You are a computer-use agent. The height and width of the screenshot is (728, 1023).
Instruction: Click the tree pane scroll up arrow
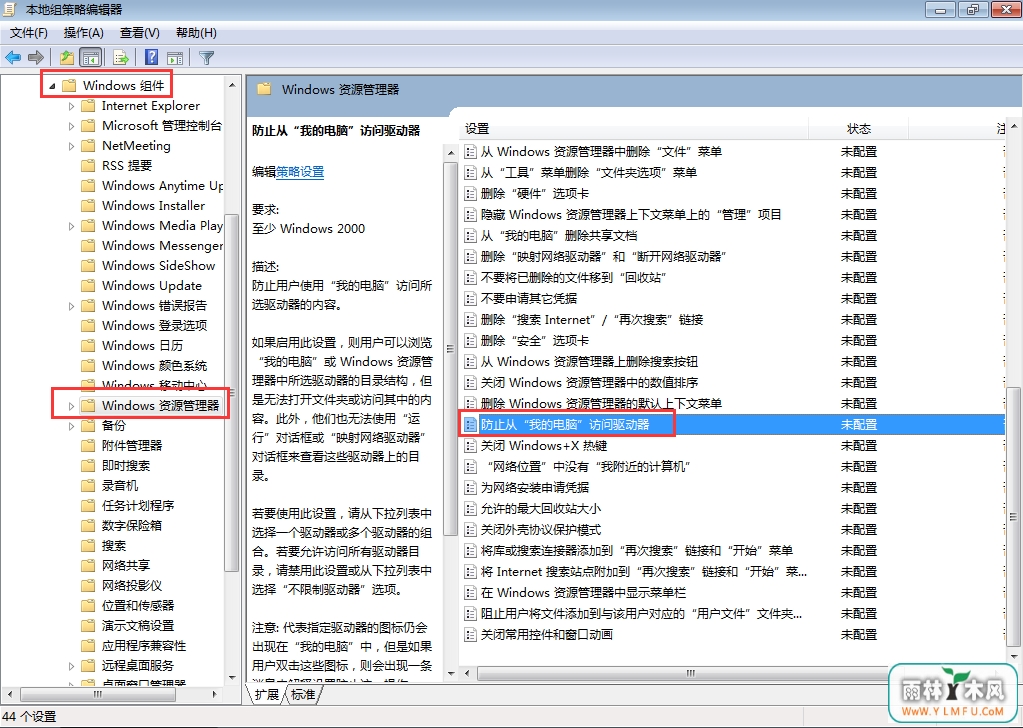pos(232,85)
